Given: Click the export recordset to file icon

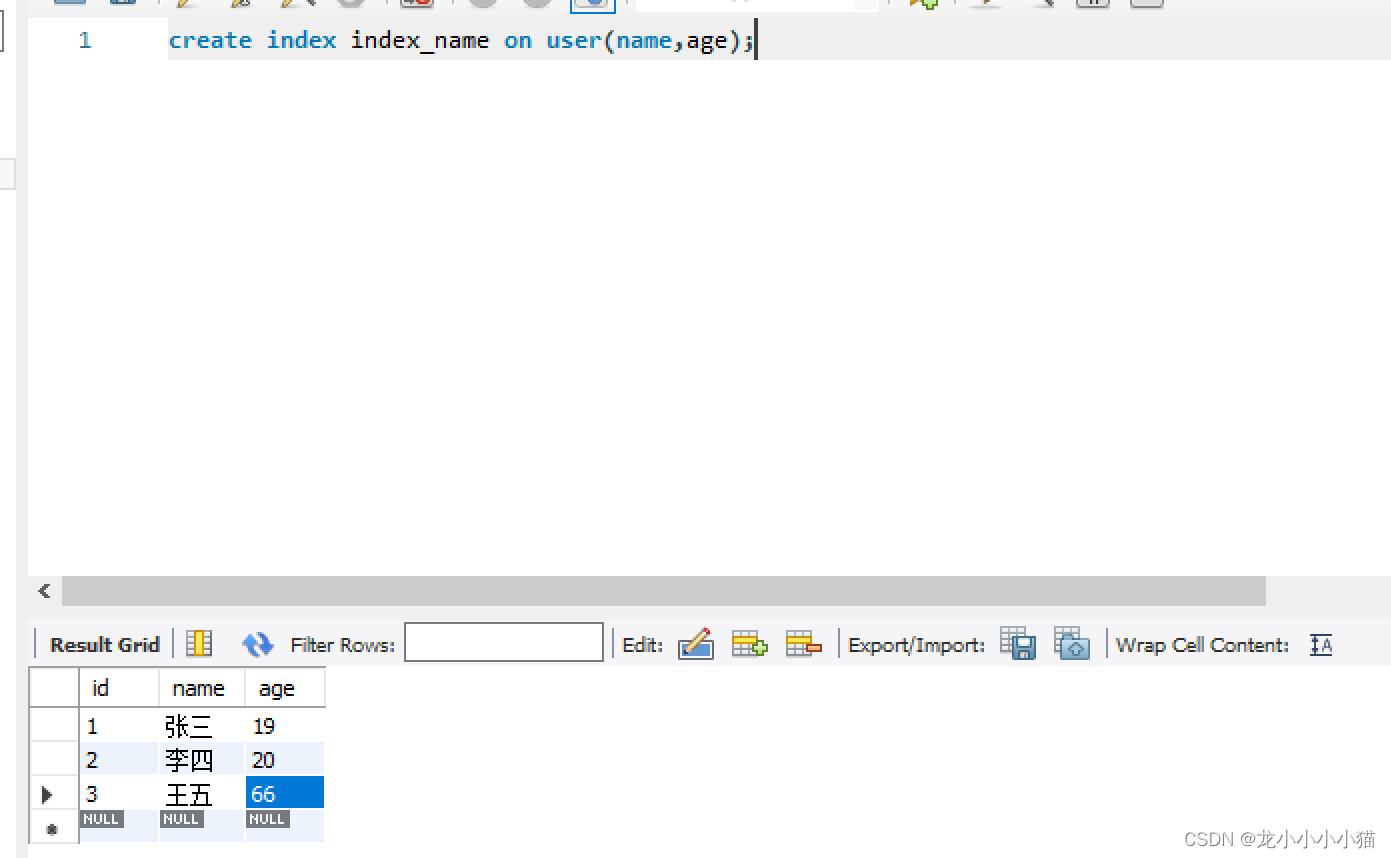Looking at the screenshot, I should tap(1018, 643).
